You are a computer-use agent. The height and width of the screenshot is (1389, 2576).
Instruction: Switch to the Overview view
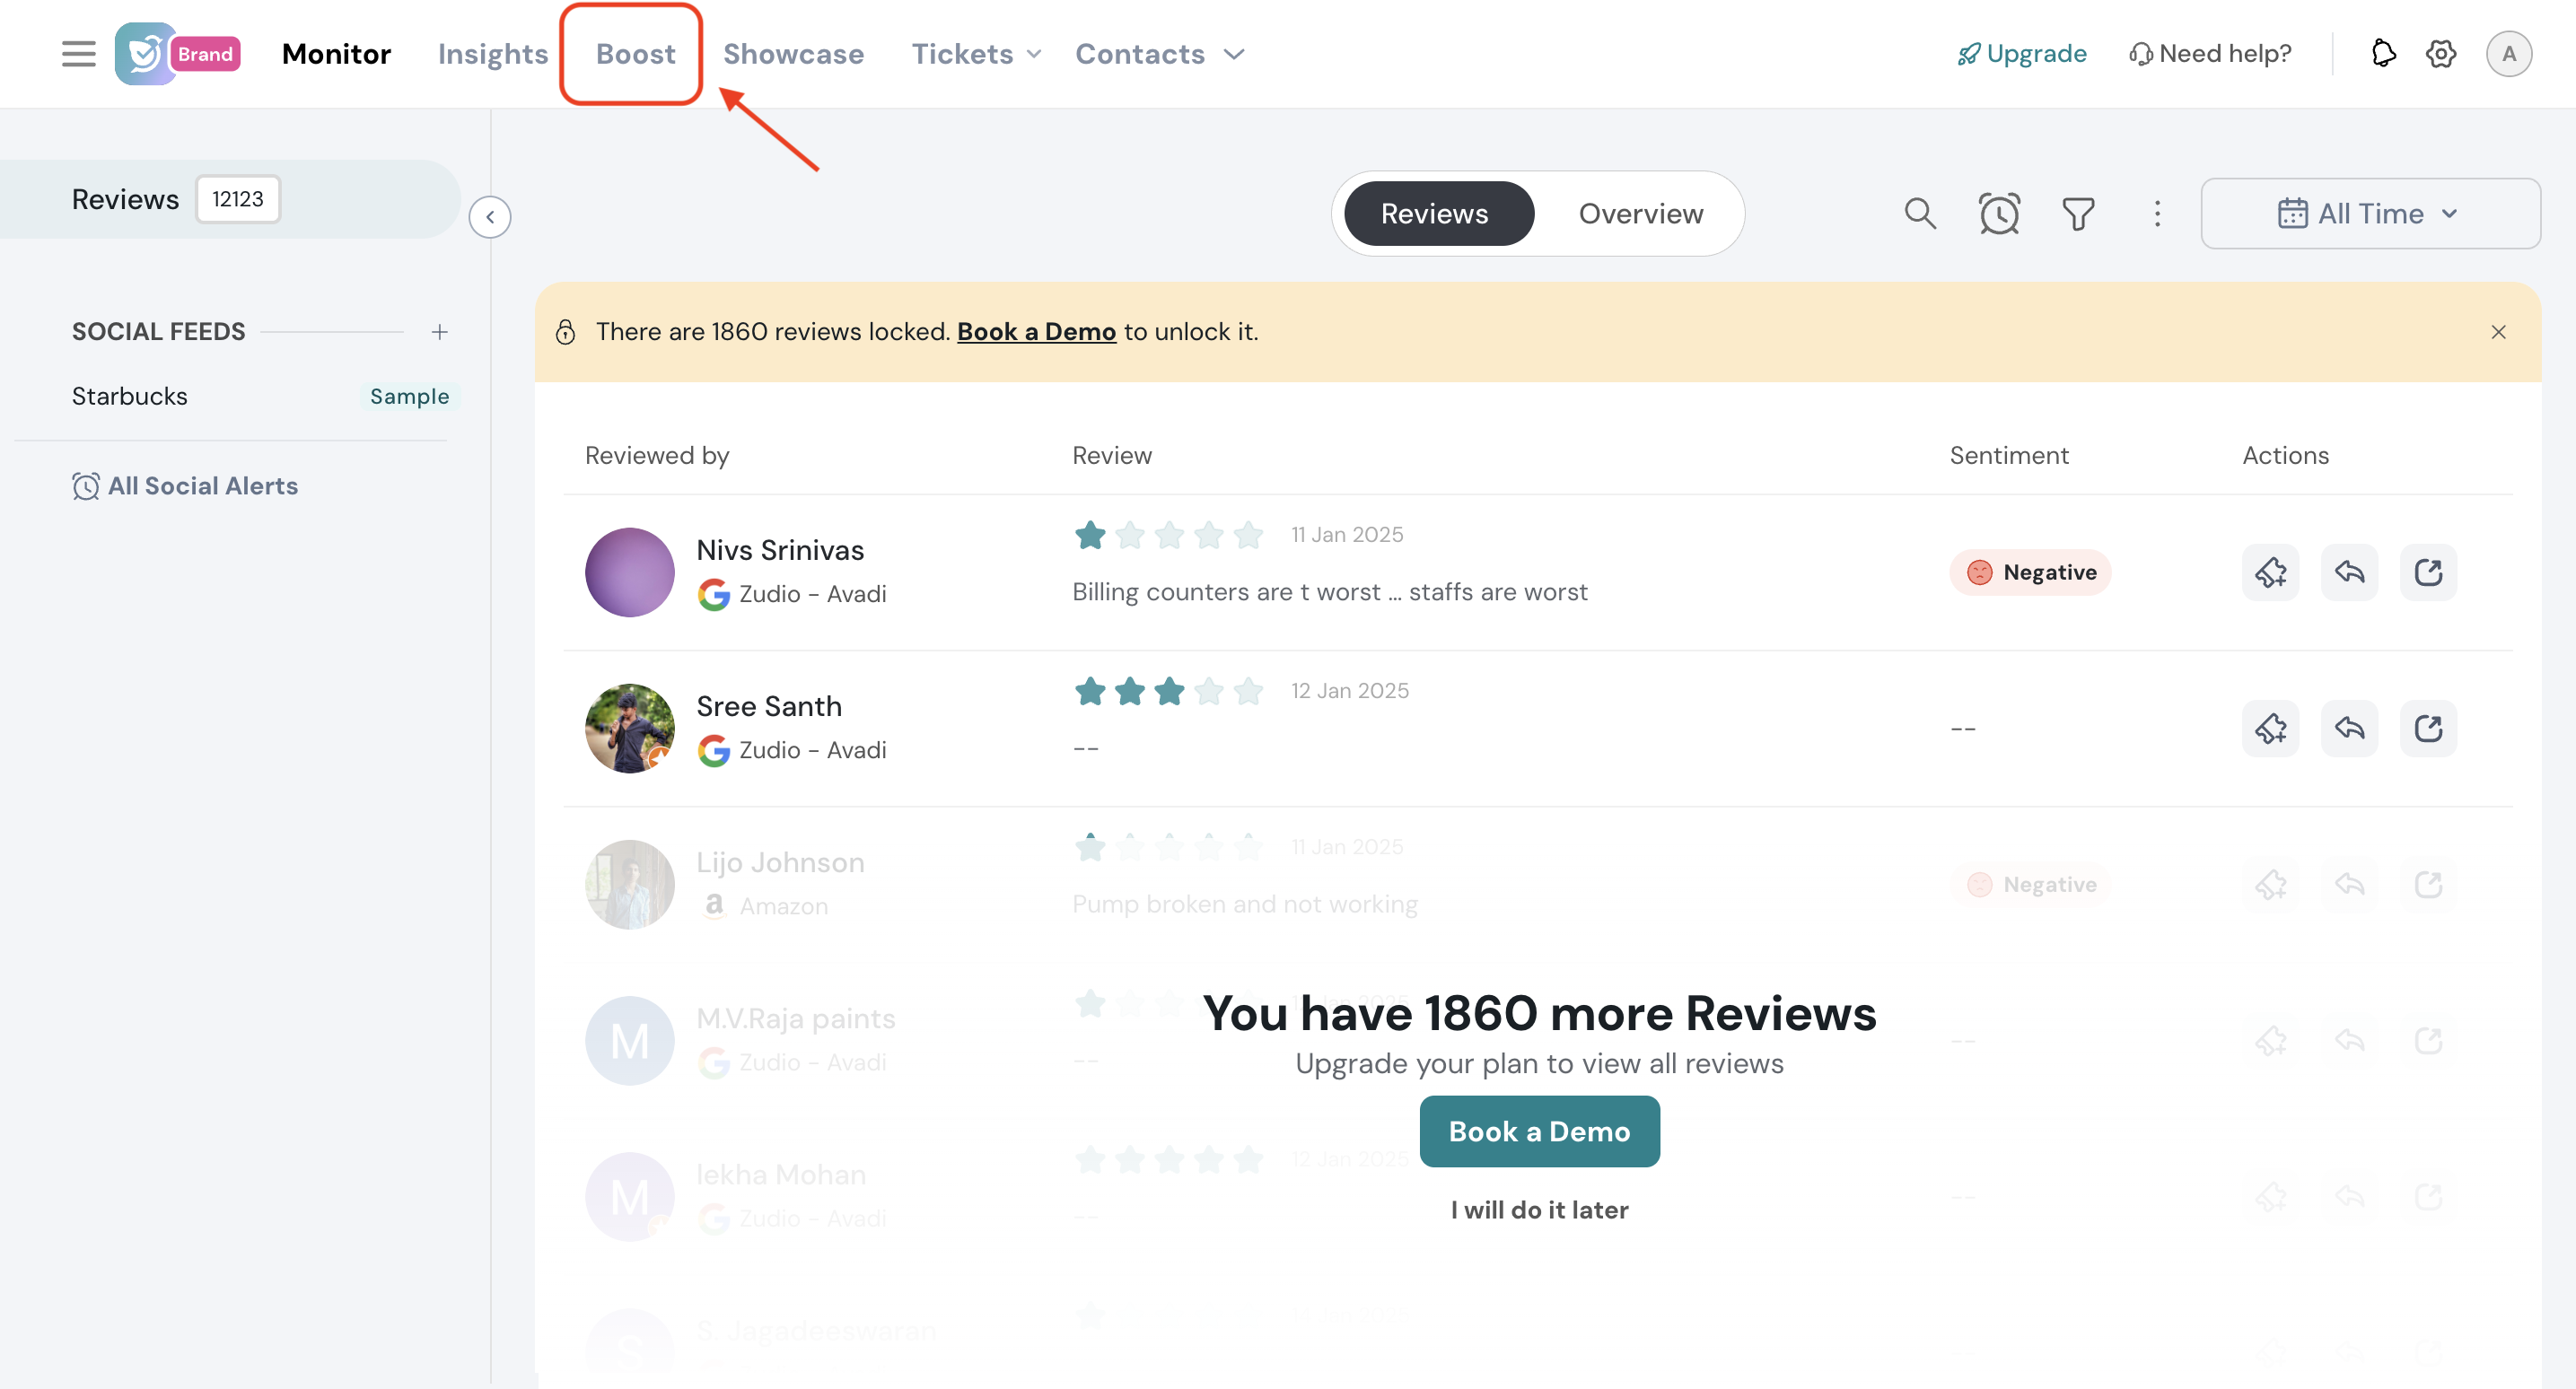[x=1640, y=213]
